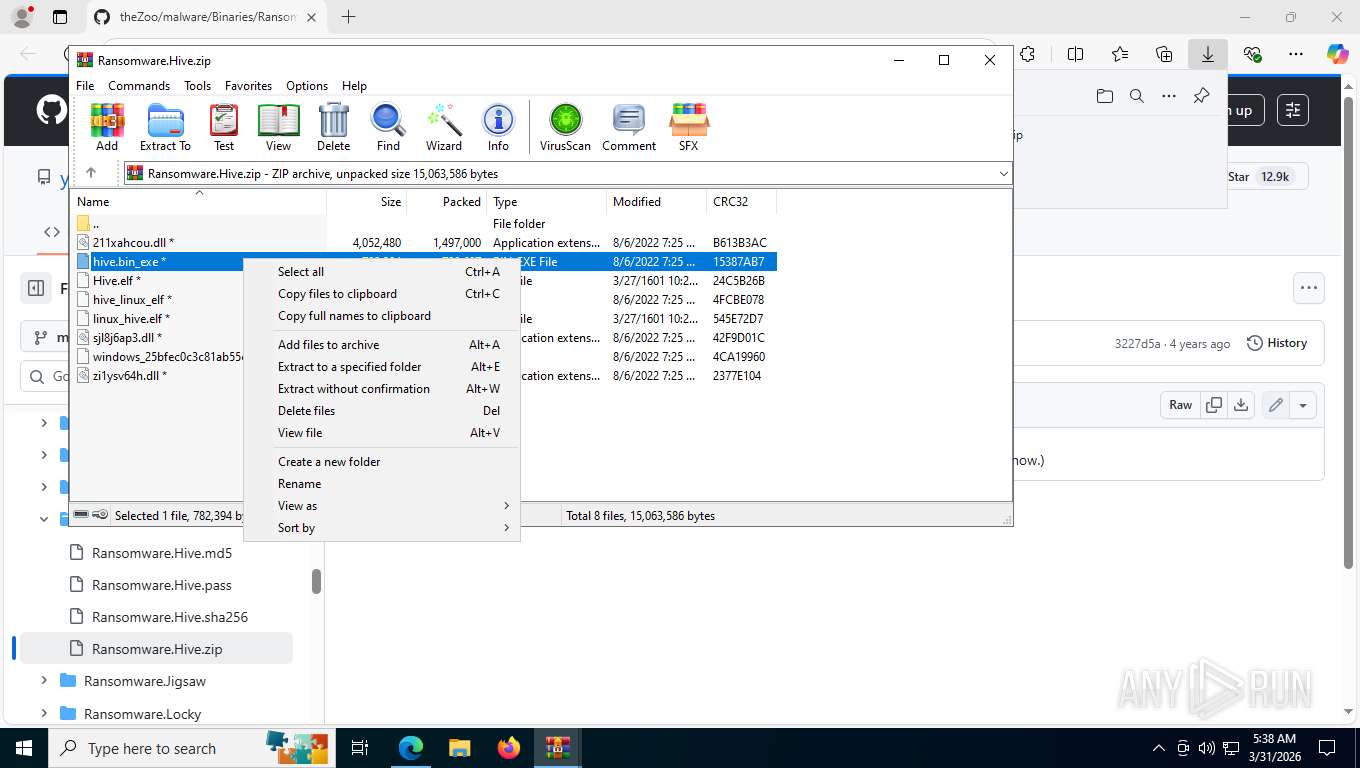Select 211xahcou.dll in the archive
This screenshot has width=1360, height=768.
coord(133,243)
